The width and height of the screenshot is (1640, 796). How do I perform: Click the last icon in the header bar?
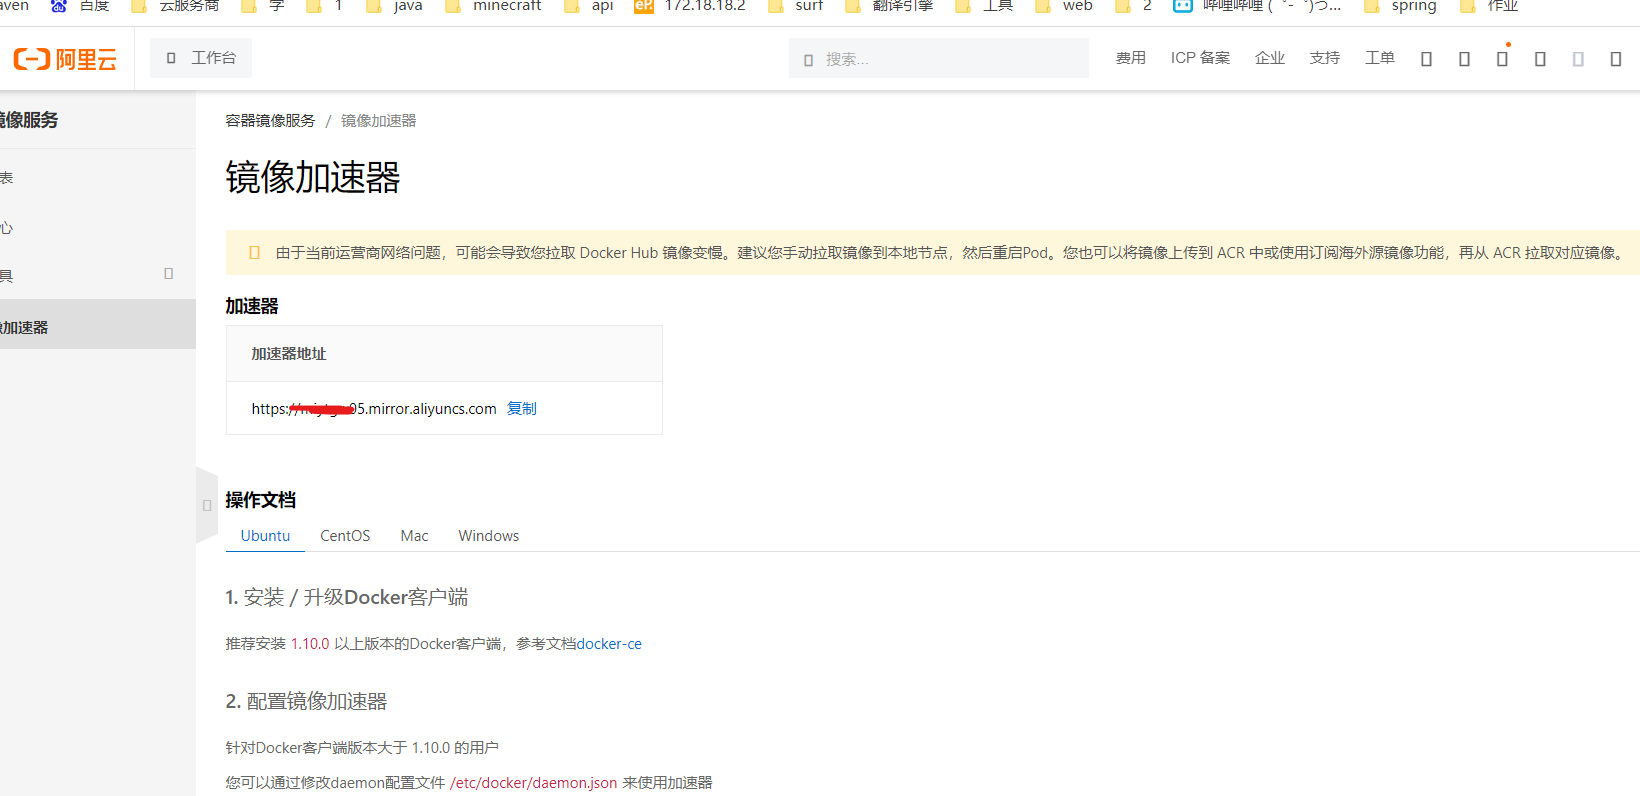(1616, 59)
